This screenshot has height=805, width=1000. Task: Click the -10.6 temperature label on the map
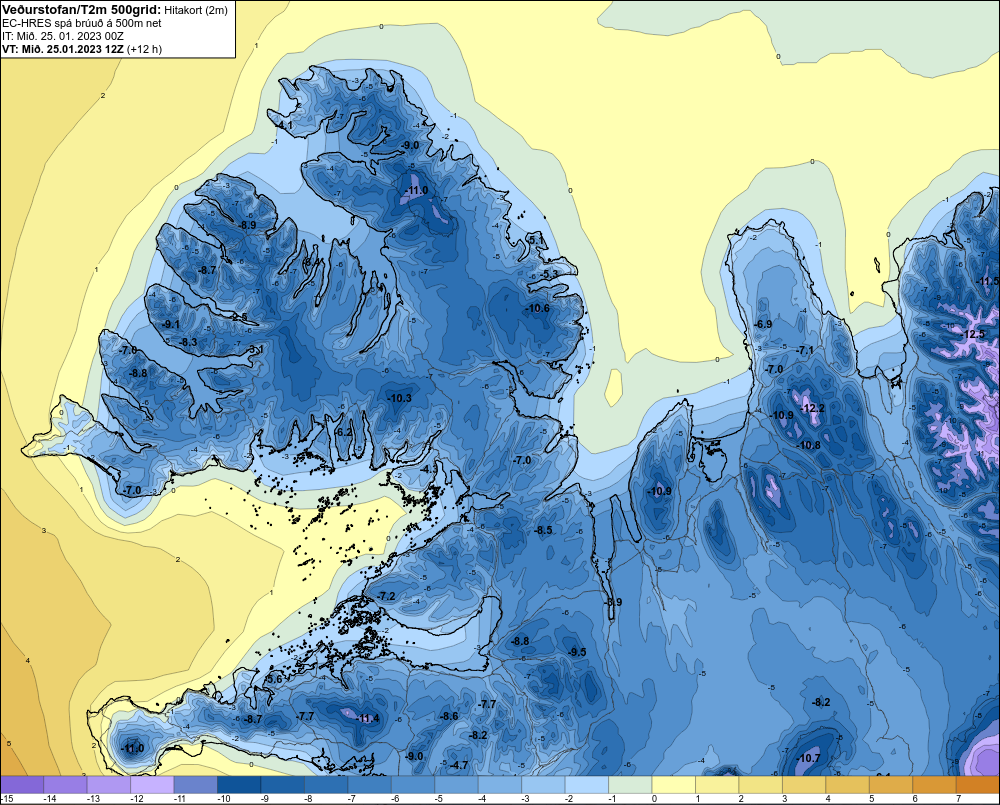click(537, 308)
